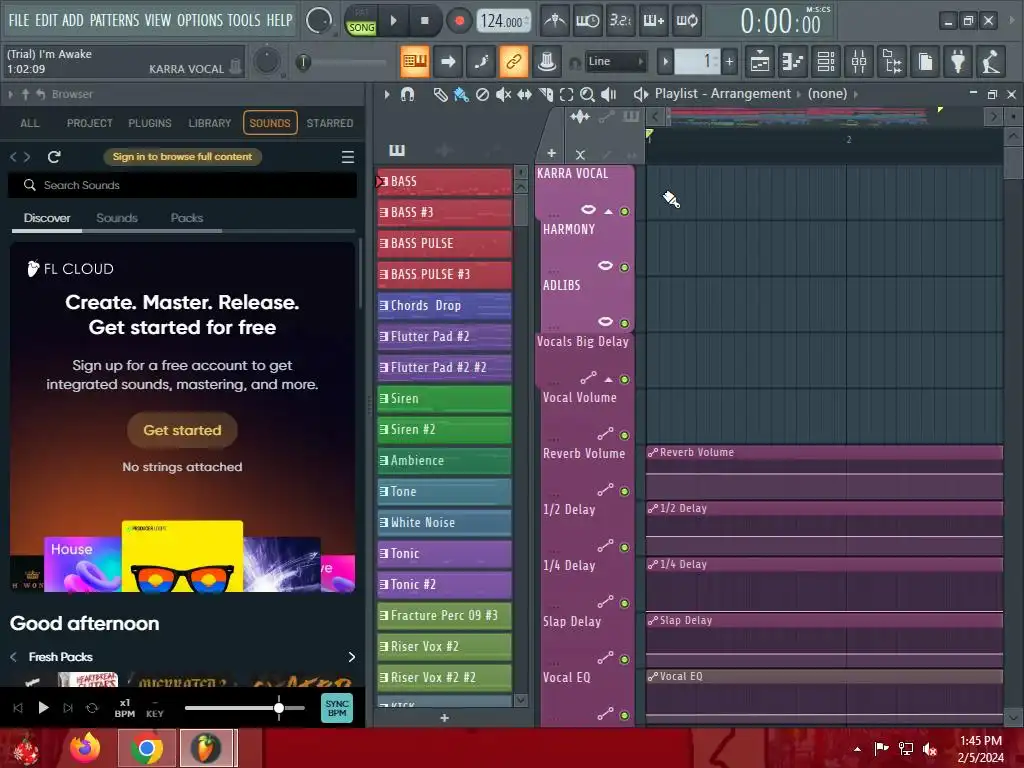Click the plus next to pattern number
The width and height of the screenshot is (1024, 768).
[729, 62]
